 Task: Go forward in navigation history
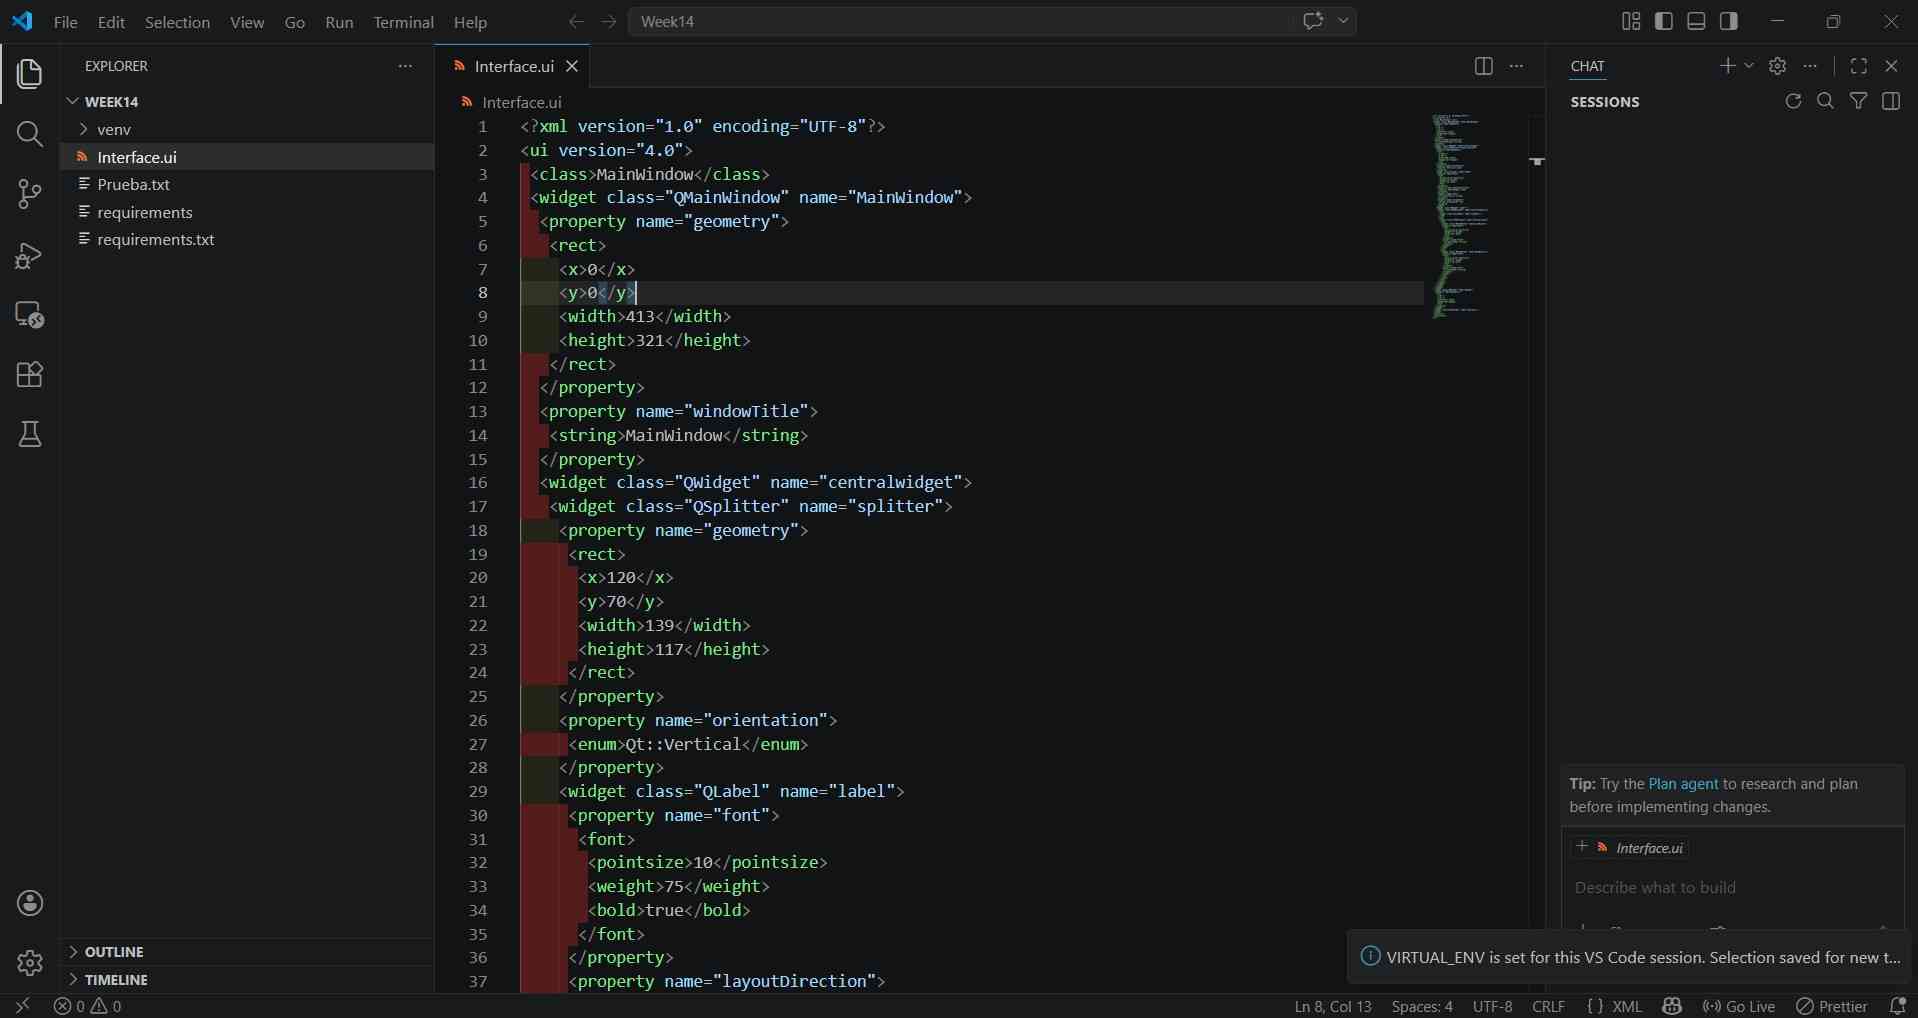[608, 21]
